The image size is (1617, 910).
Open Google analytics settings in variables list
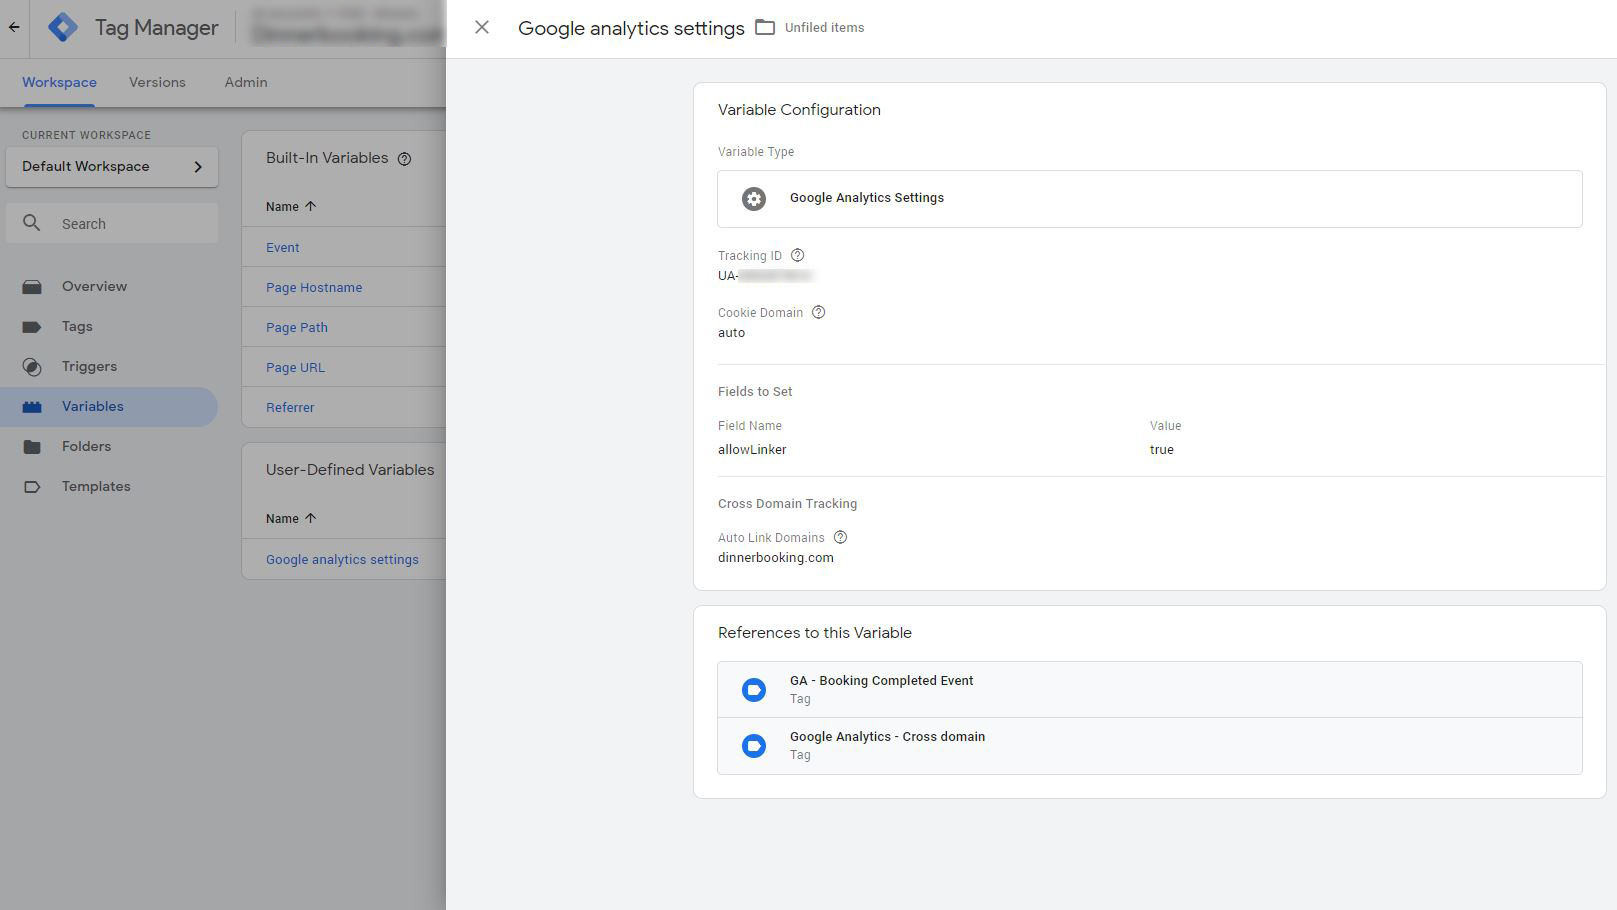(x=342, y=559)
